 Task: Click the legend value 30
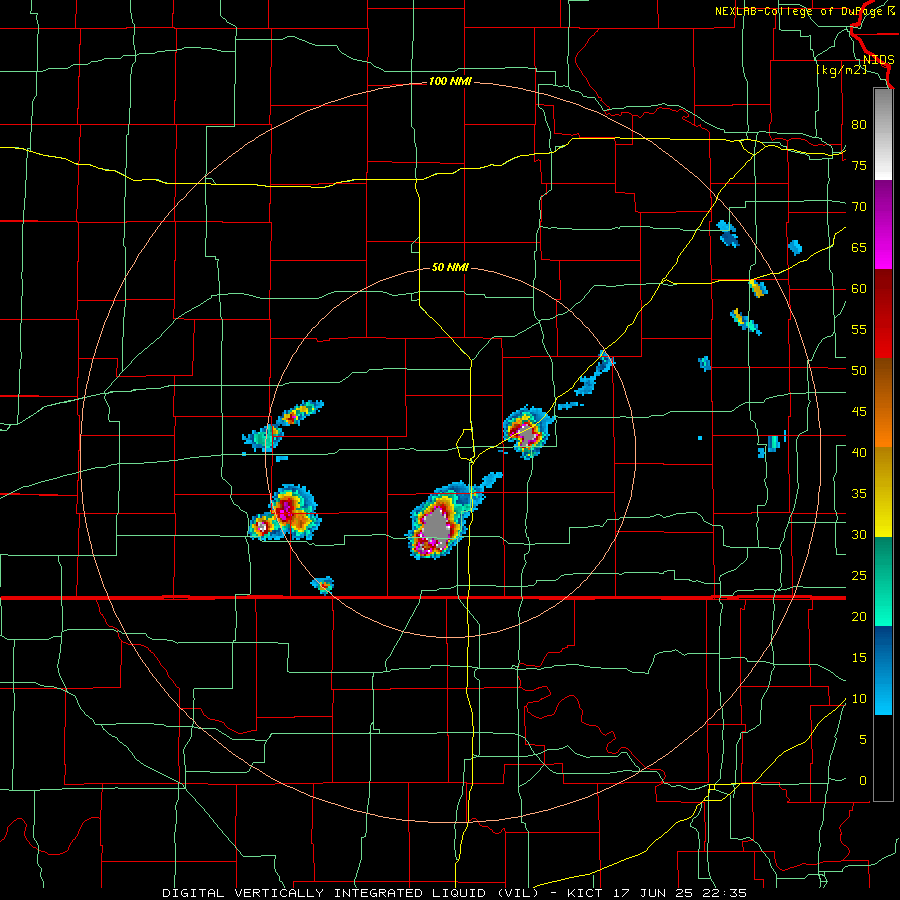(859, 535)
